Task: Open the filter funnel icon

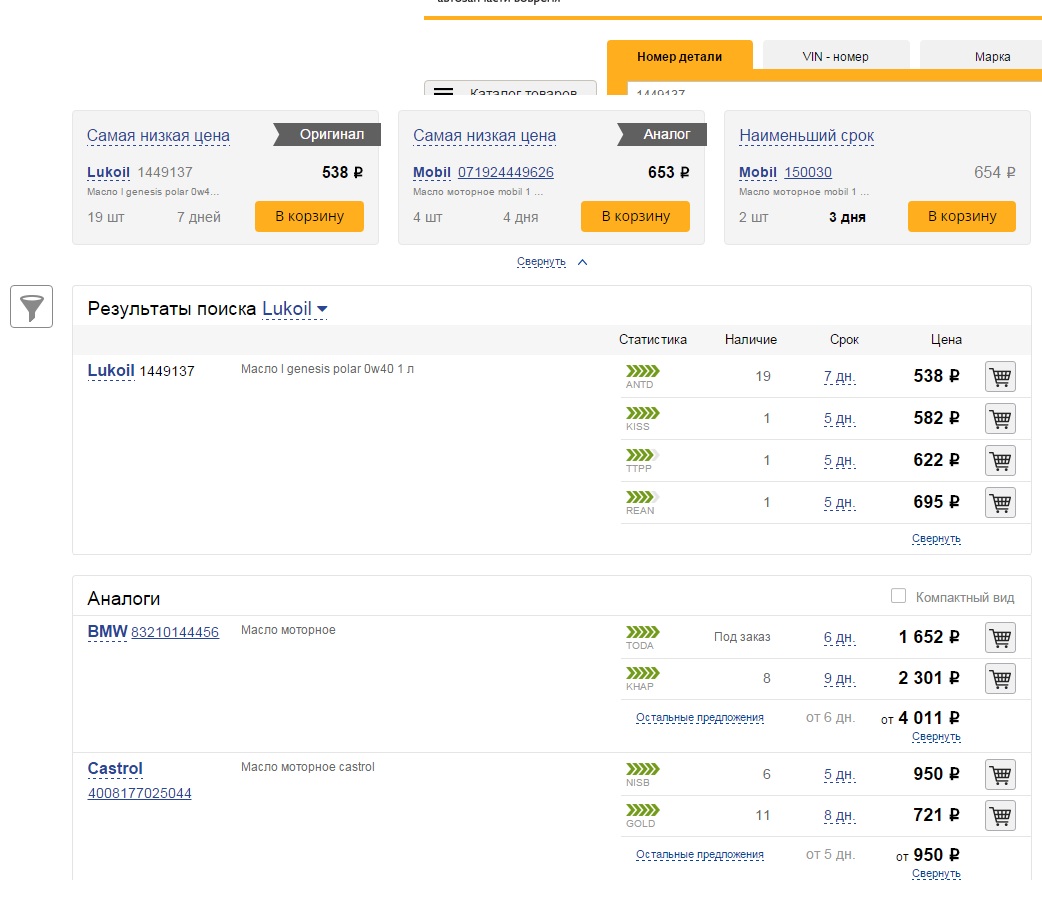Action: (31, 306)
